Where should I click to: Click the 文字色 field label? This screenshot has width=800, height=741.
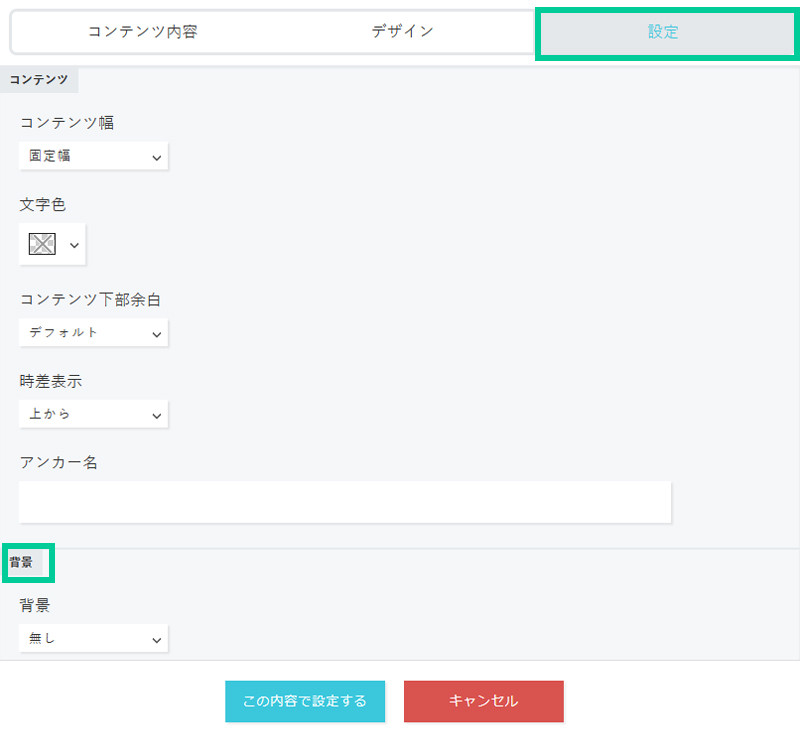point(43,205)
